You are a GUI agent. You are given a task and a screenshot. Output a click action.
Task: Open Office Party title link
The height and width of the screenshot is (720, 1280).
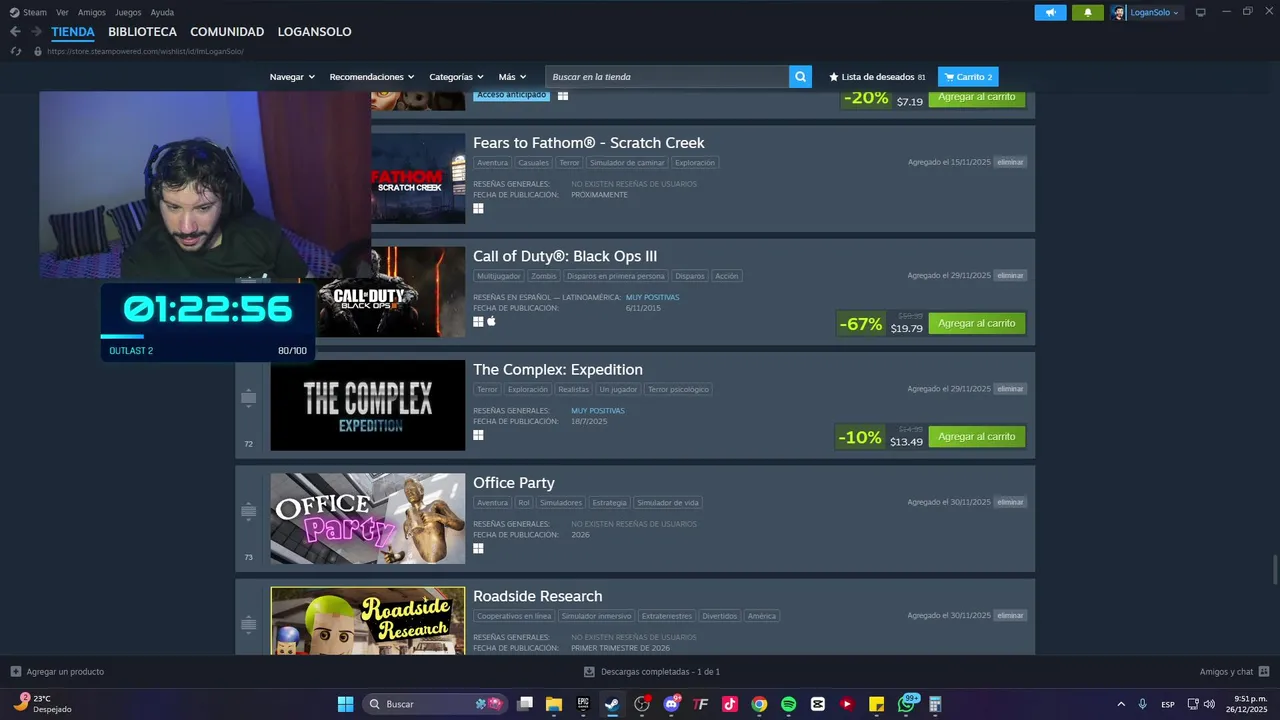513,483
